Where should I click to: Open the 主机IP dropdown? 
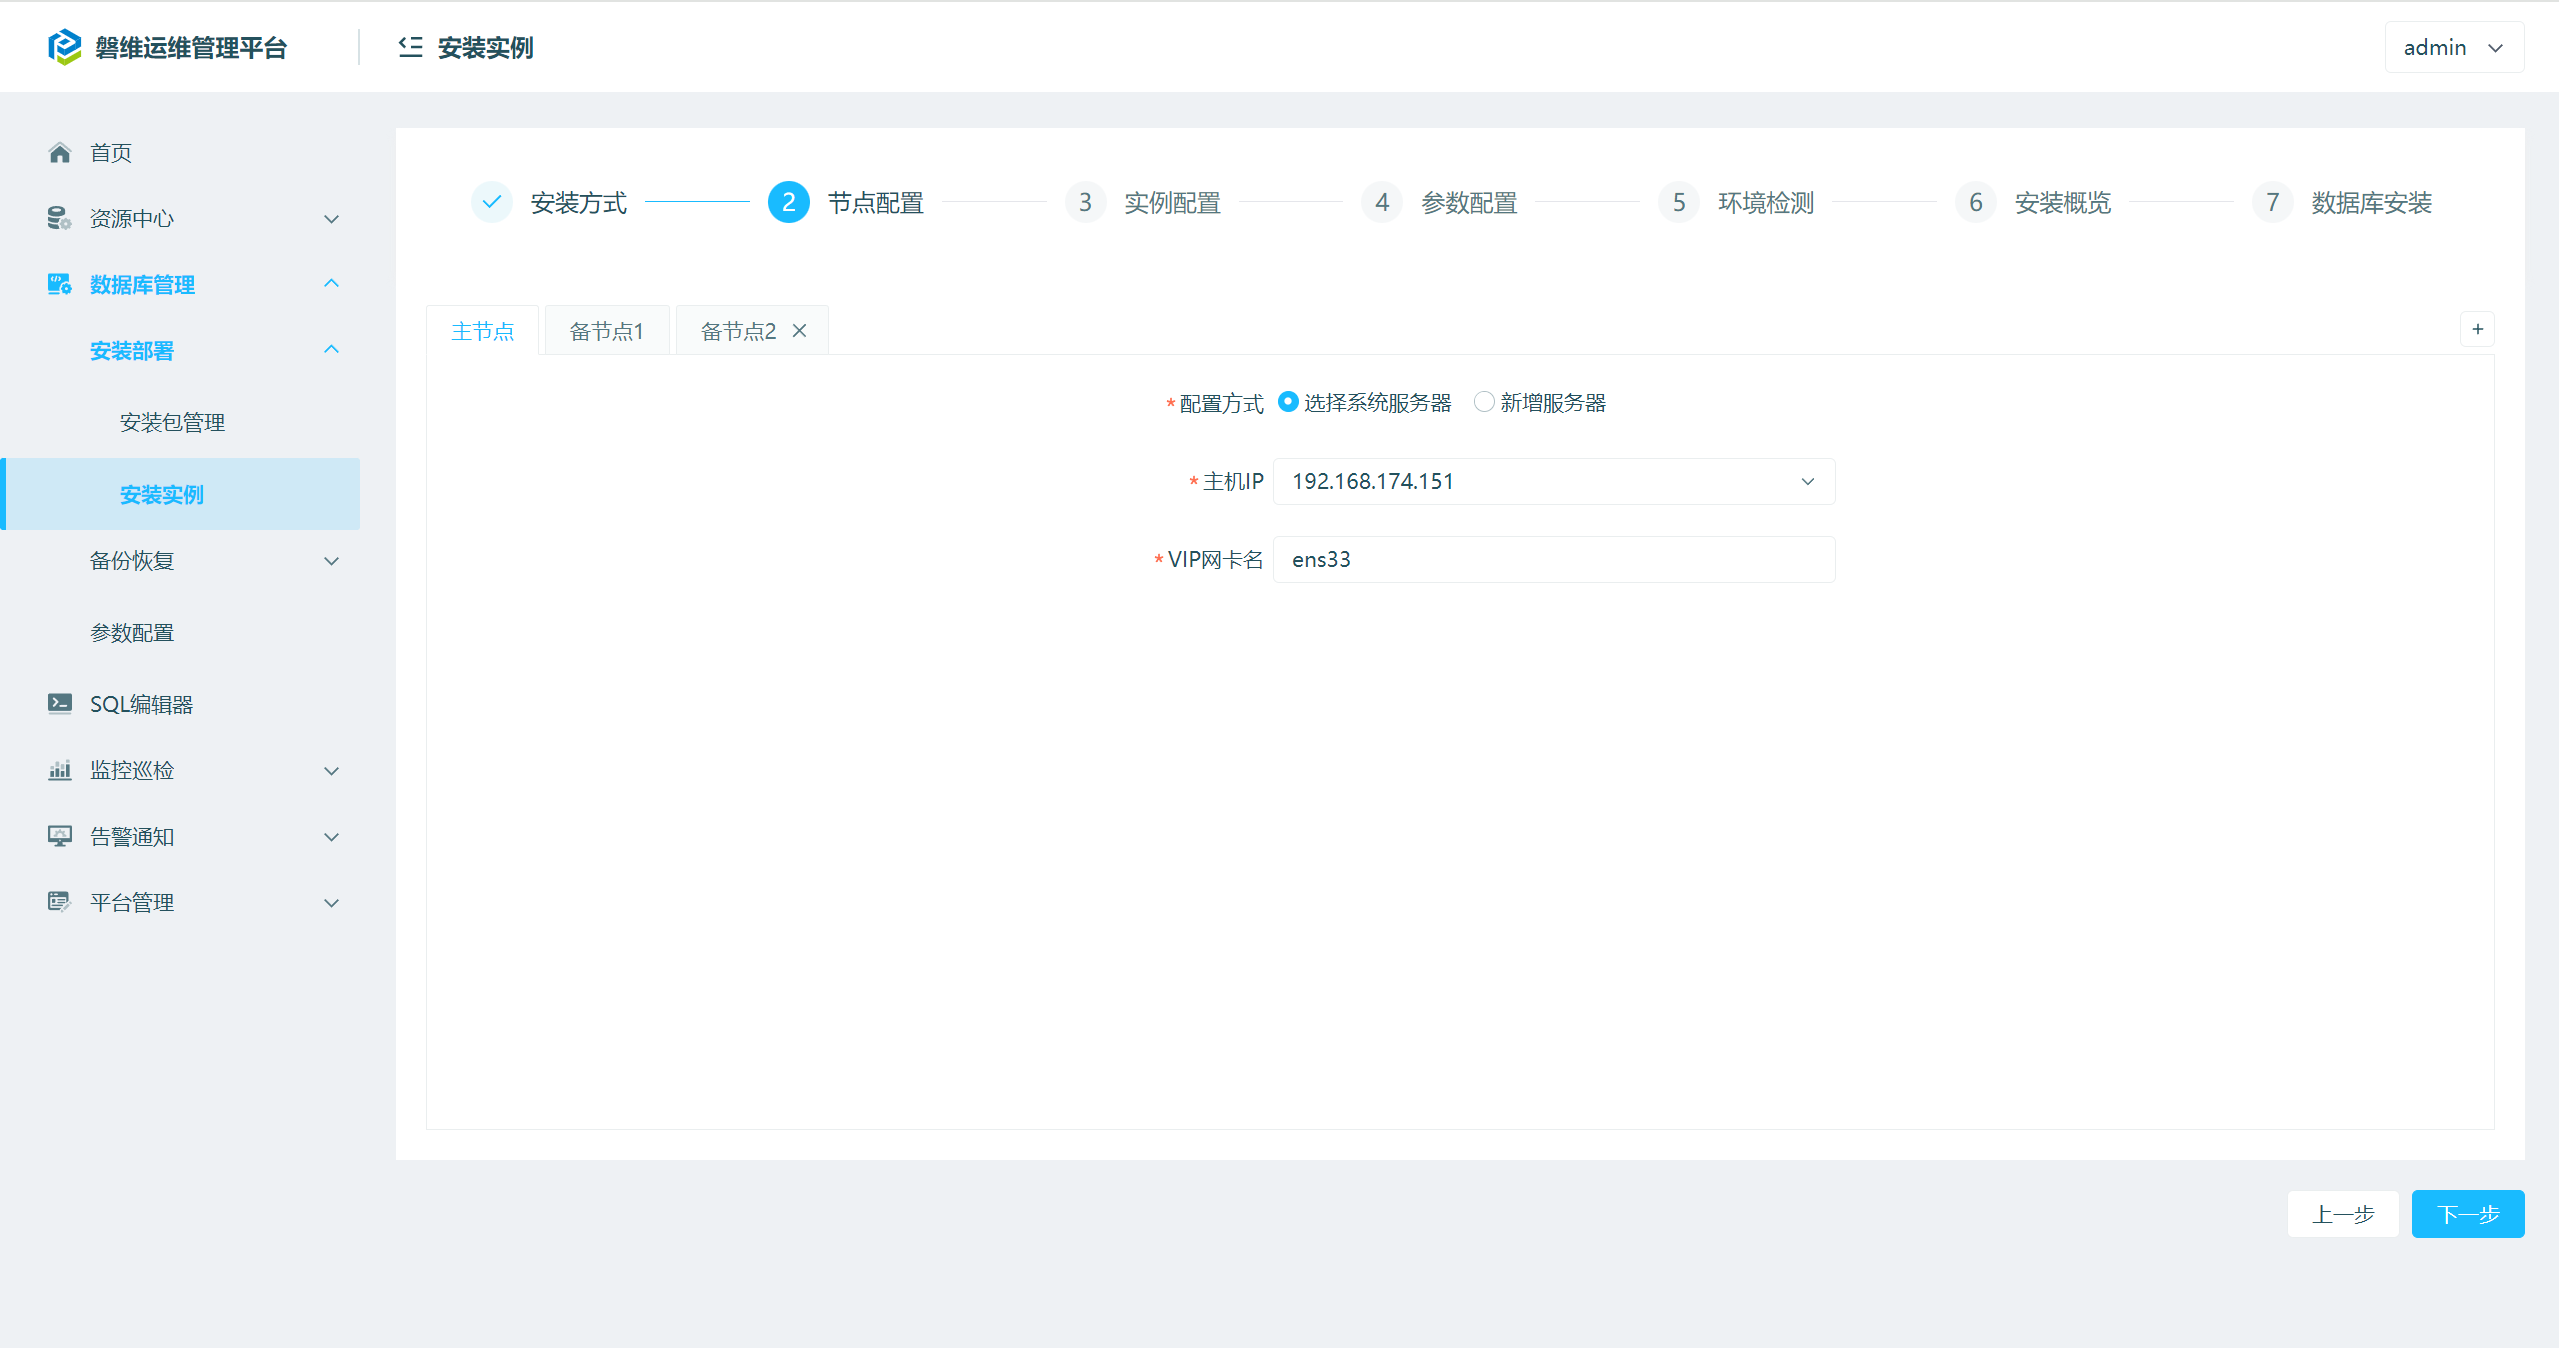pos(1553,481)
